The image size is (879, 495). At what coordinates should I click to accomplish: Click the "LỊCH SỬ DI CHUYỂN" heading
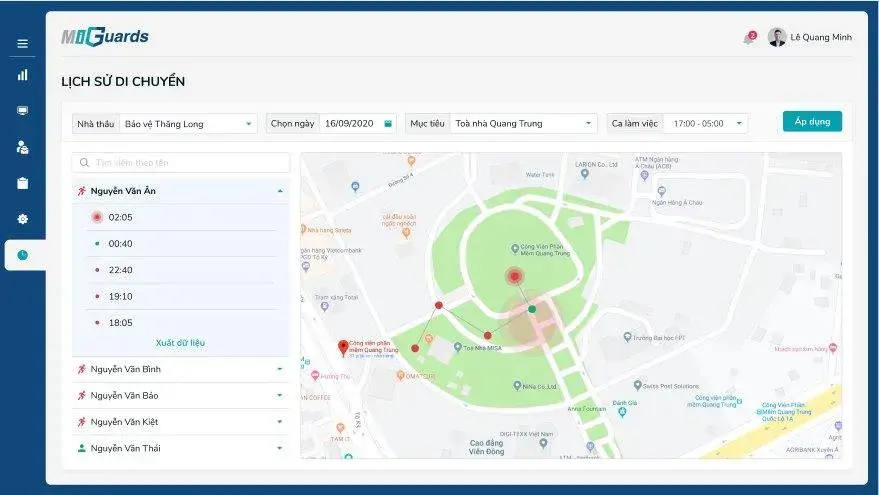(x=123, y=81)
